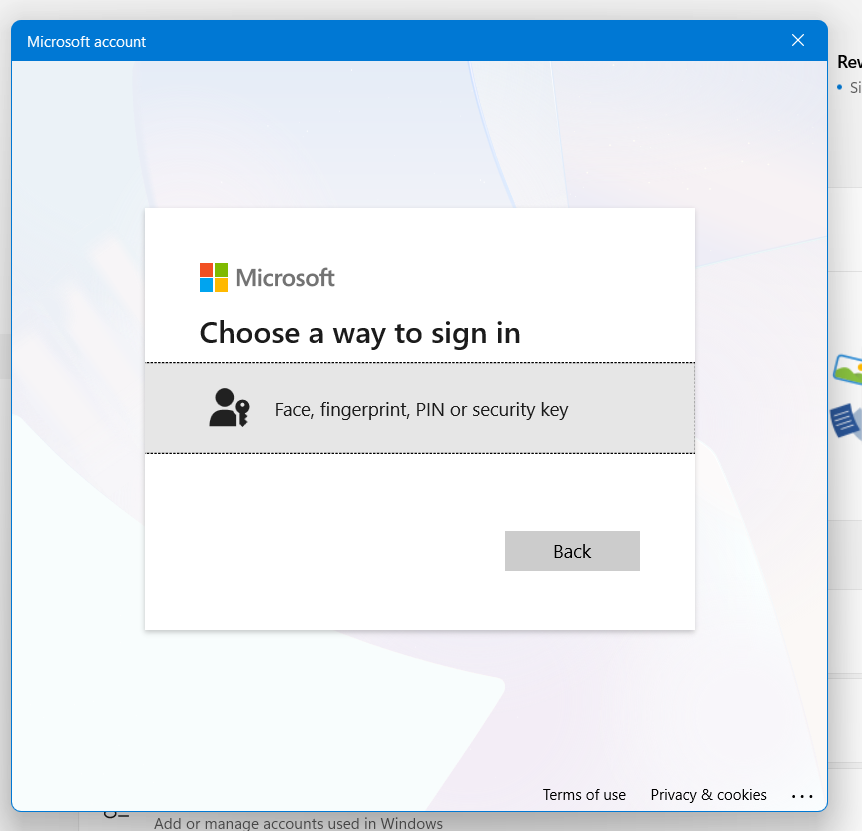Click the Microsoft account title bar text
Viewport: 862px width, 831px height.
86,42
